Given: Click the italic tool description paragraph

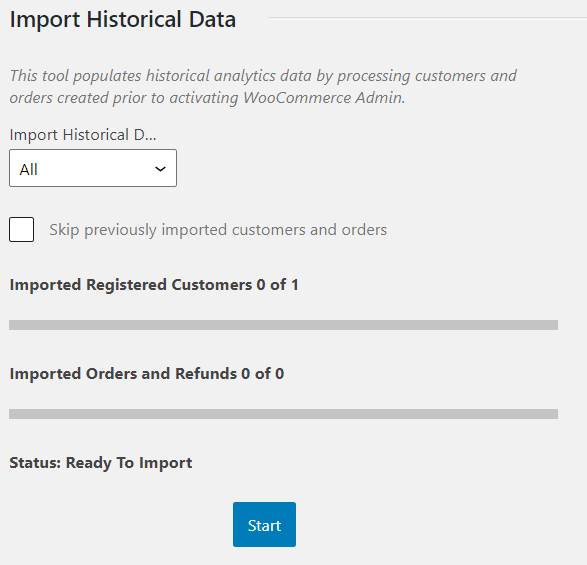Looking at the screenshot, I should coord(263,86).
